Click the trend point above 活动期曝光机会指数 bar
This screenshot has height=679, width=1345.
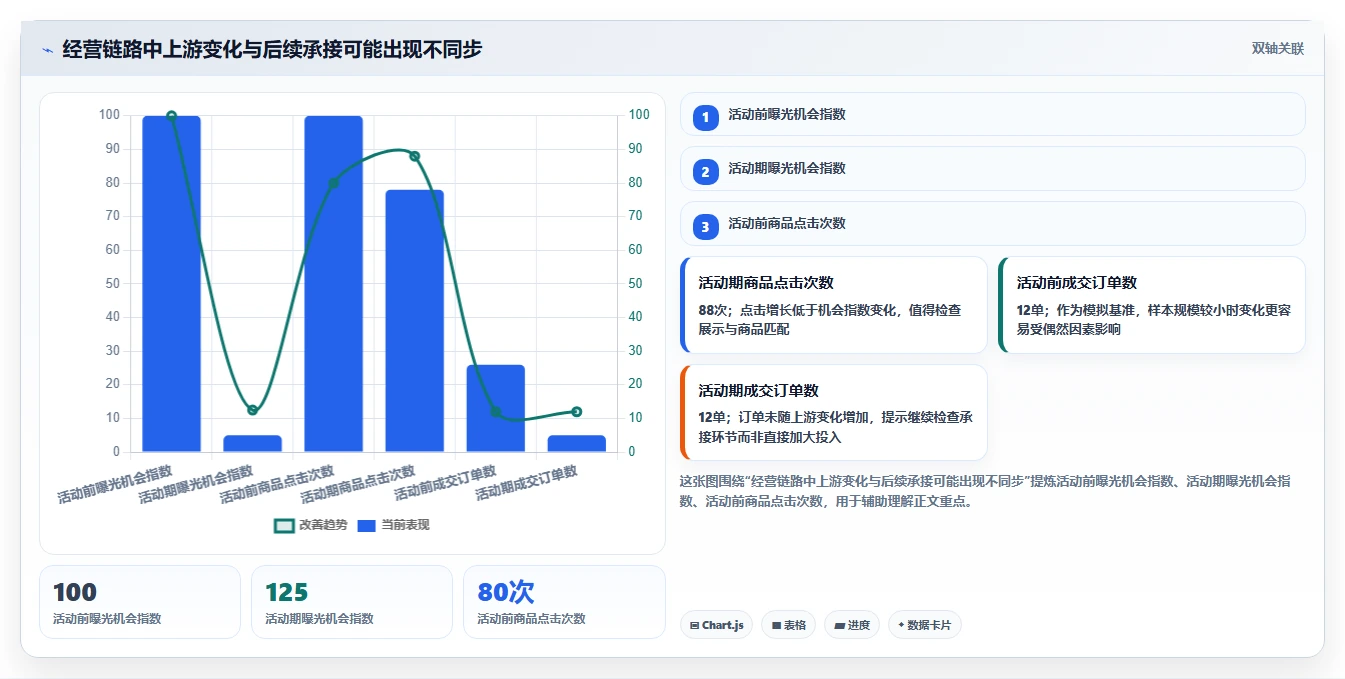tap(252, 410)
